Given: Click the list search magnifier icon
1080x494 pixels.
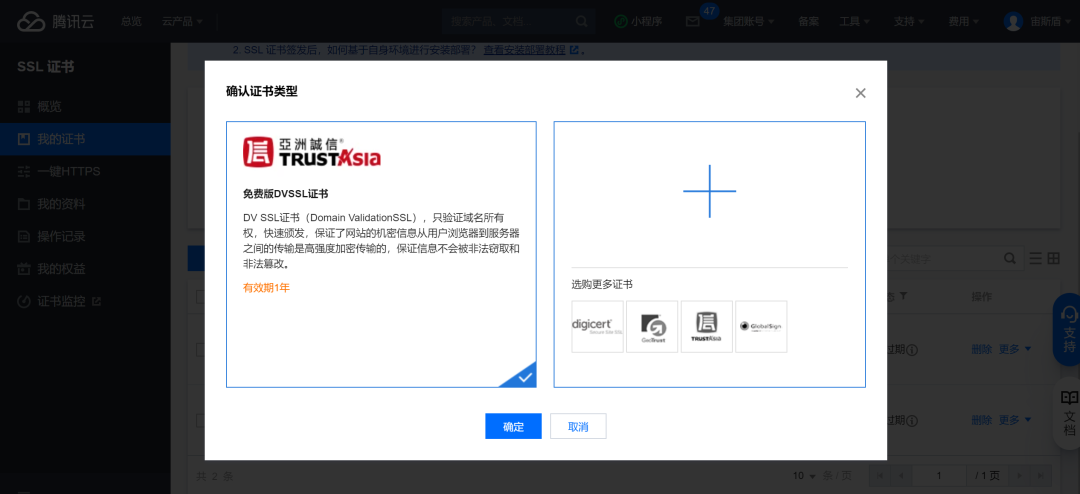Looking at the screenshot, I should 1010,258.
